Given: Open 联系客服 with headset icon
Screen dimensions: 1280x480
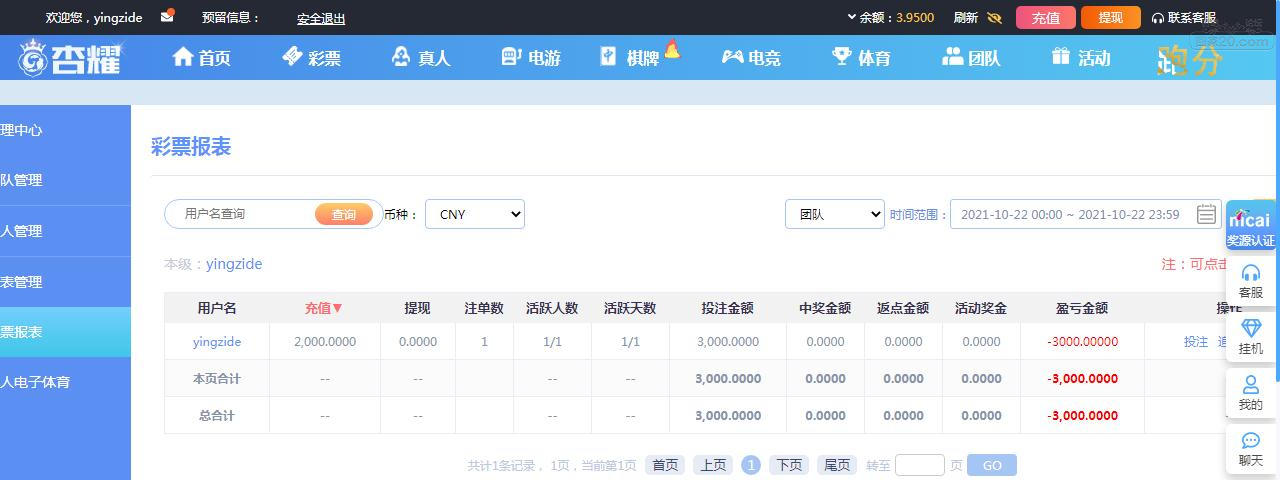Looking at the screenshot, I should coord(1184,17).
